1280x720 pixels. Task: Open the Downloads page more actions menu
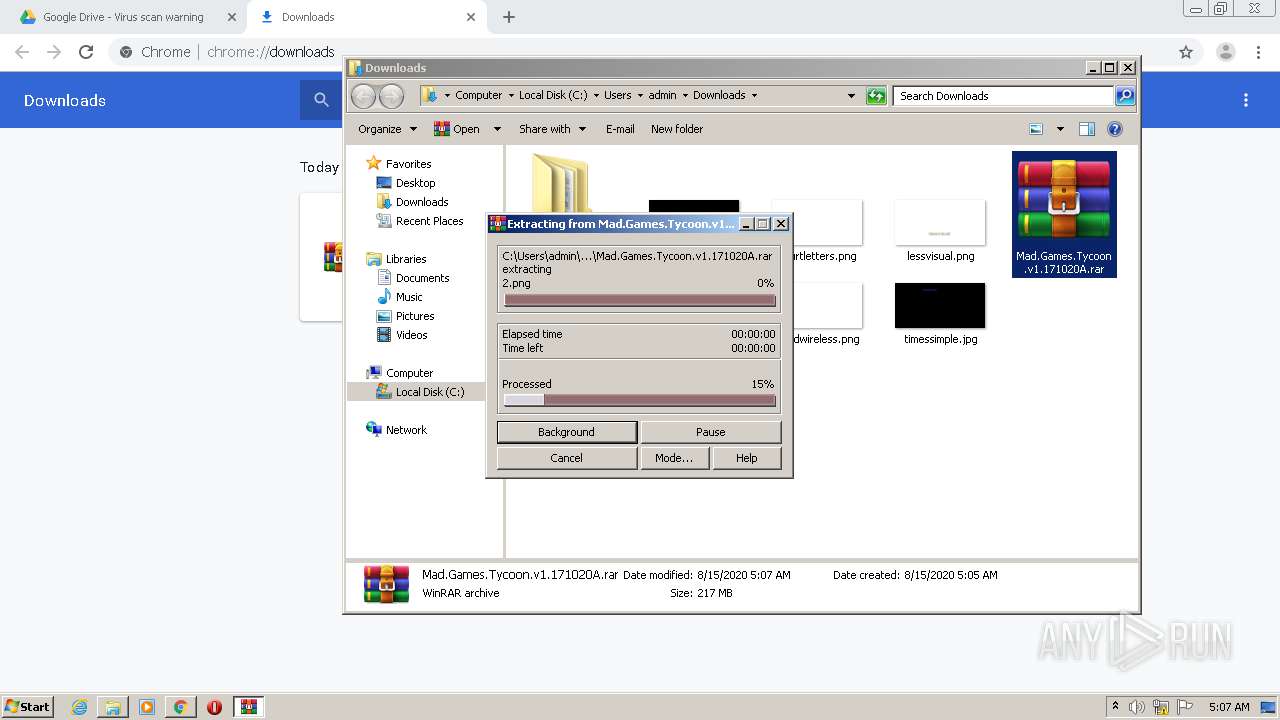1246,100
